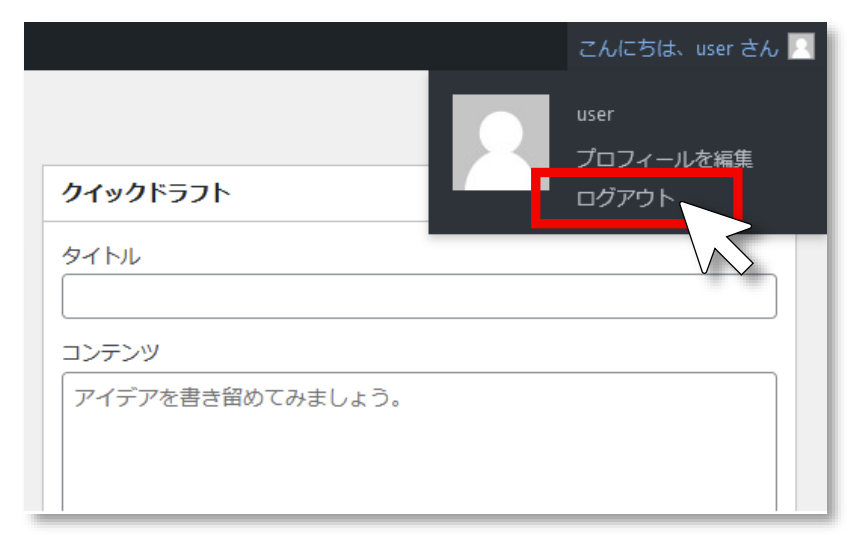
Task: Focus the タイトル text input field
Action: point(419,296)
